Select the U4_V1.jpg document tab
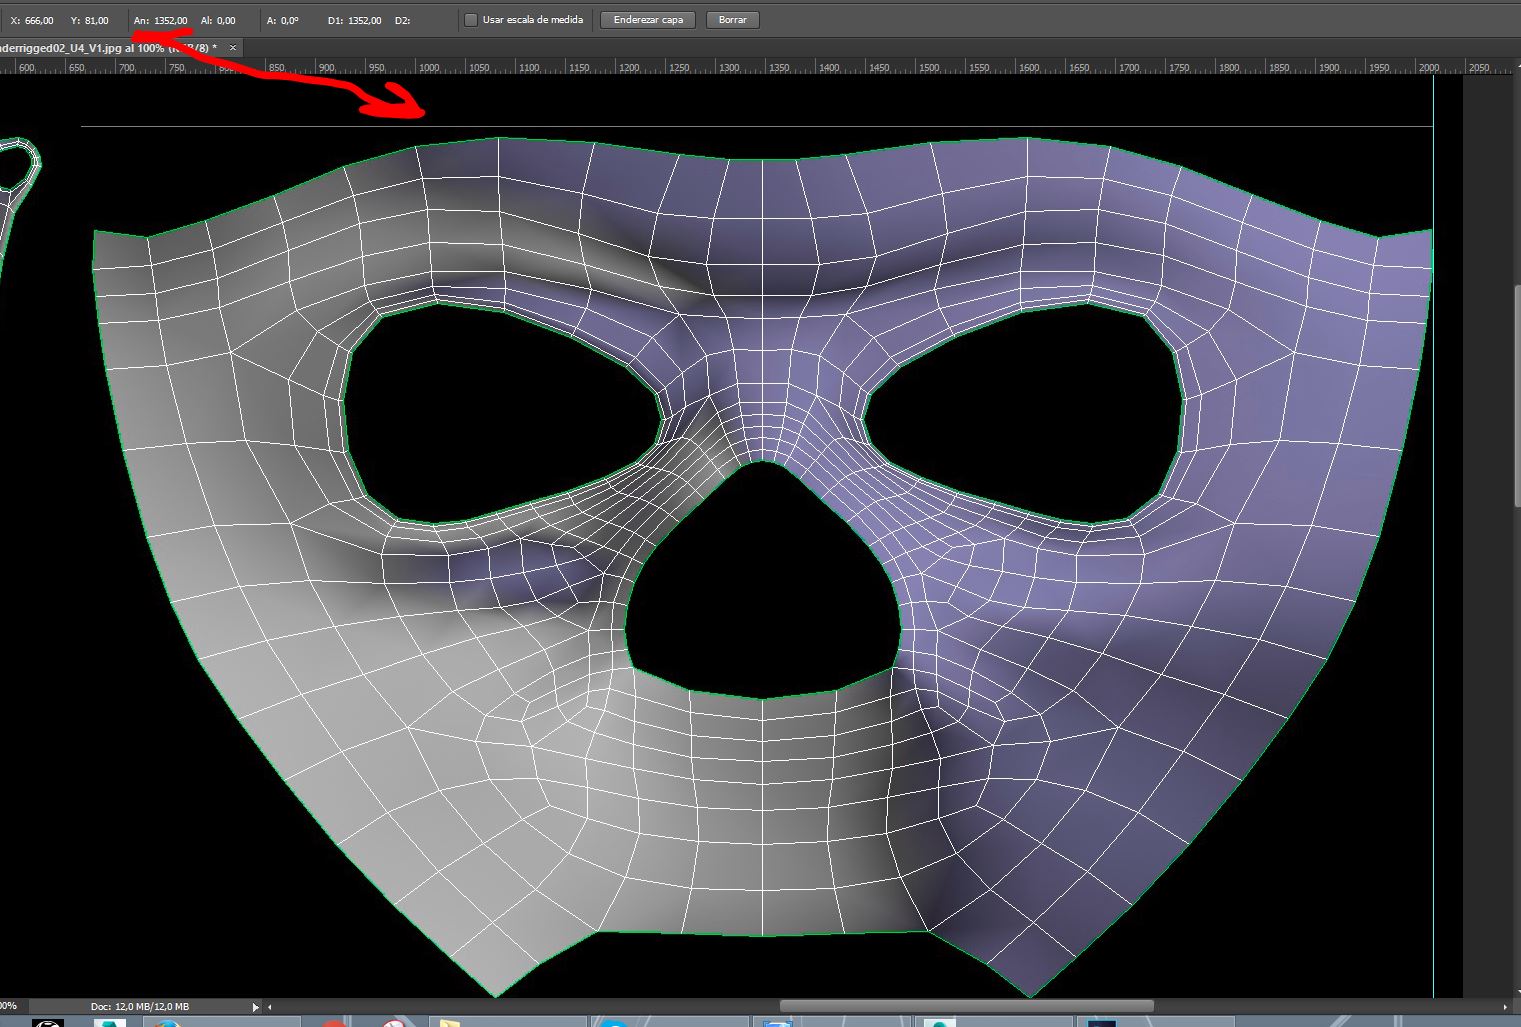1521x1027 pixels. (x=100, y=48)
